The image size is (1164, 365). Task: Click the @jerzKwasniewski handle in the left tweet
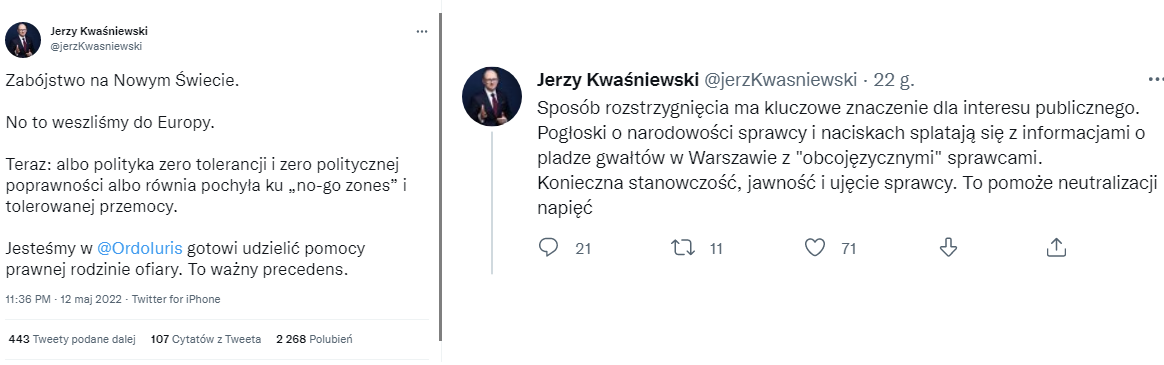(96, 46)
